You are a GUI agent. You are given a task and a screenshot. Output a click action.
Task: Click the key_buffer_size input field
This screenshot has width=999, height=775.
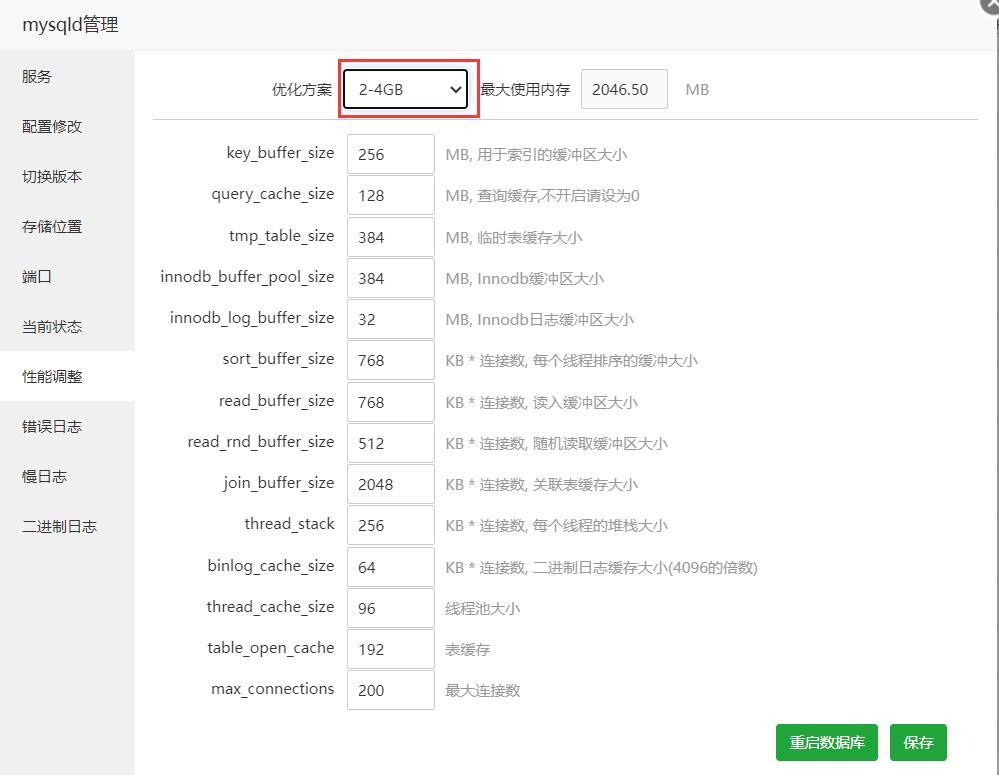pos(390,153)
